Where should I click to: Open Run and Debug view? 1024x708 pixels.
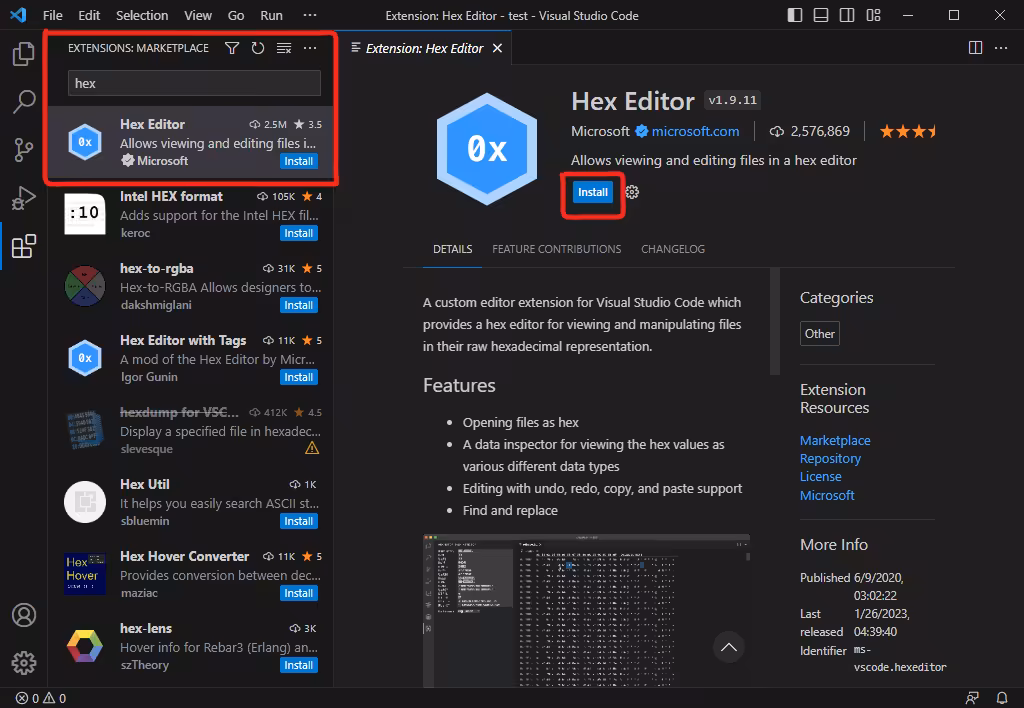[x=24, y=198]
